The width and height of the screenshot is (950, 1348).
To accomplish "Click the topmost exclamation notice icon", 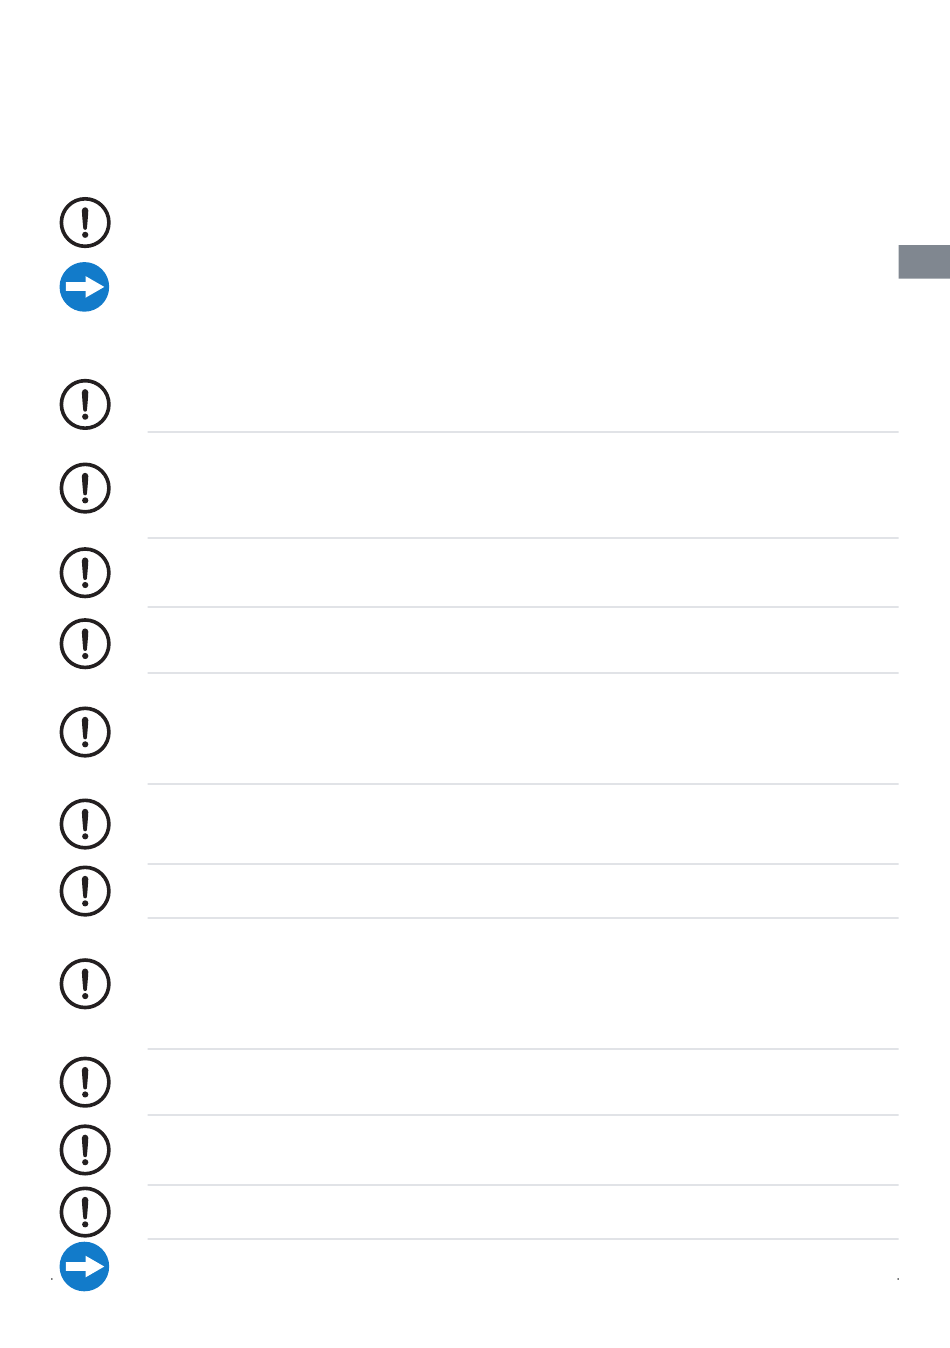I will [x=85, y=222].
